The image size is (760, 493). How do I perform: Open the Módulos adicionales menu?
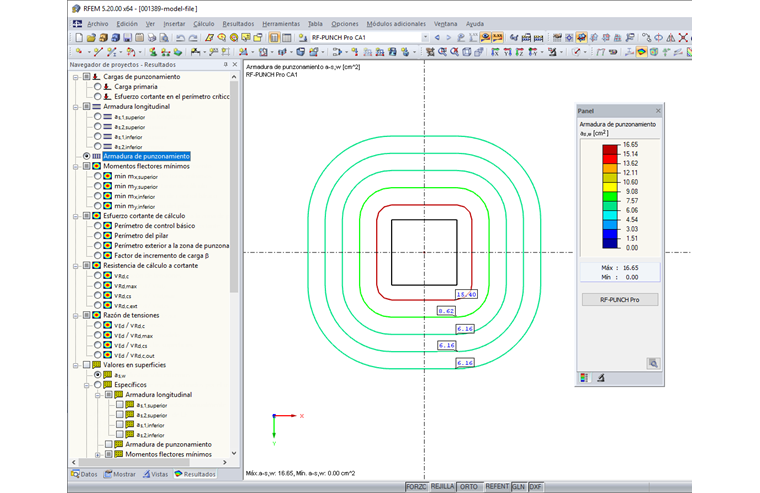[x=396, y=24]
